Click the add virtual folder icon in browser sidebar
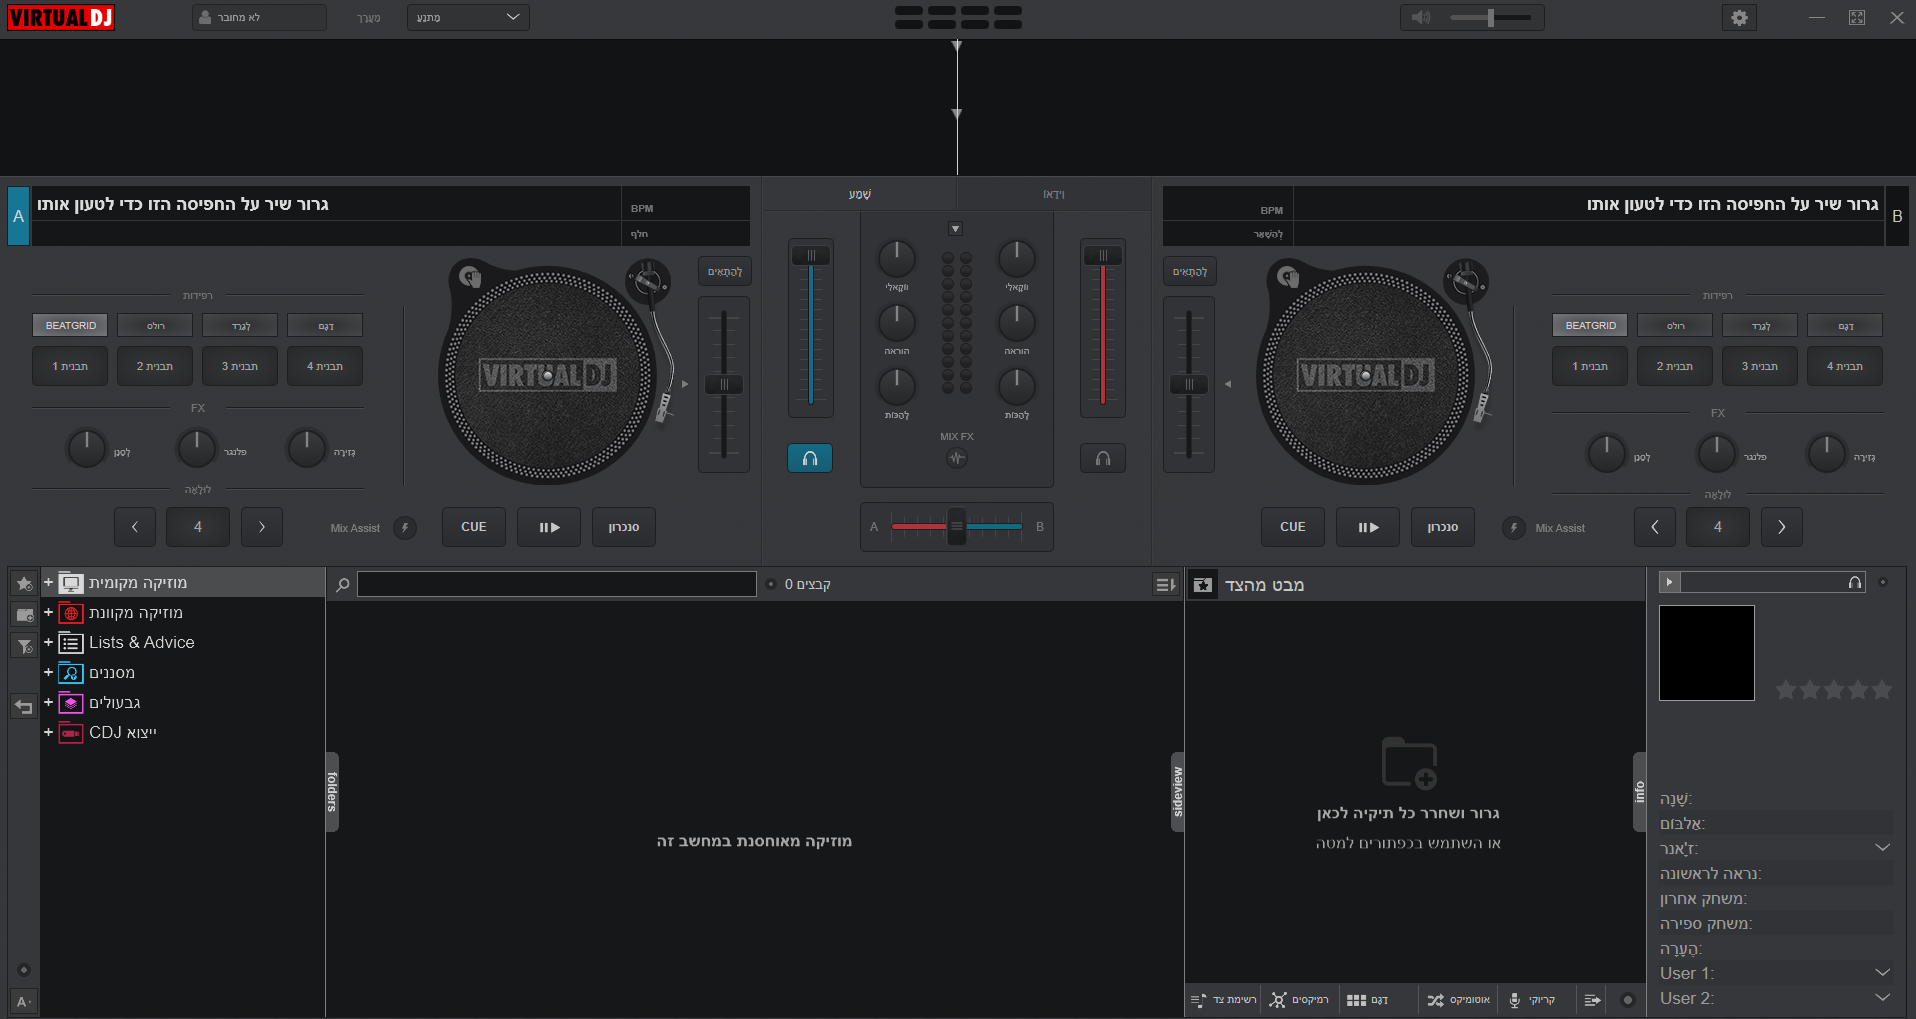Viewport: 1916px width, 1019px height. [24, 615]
